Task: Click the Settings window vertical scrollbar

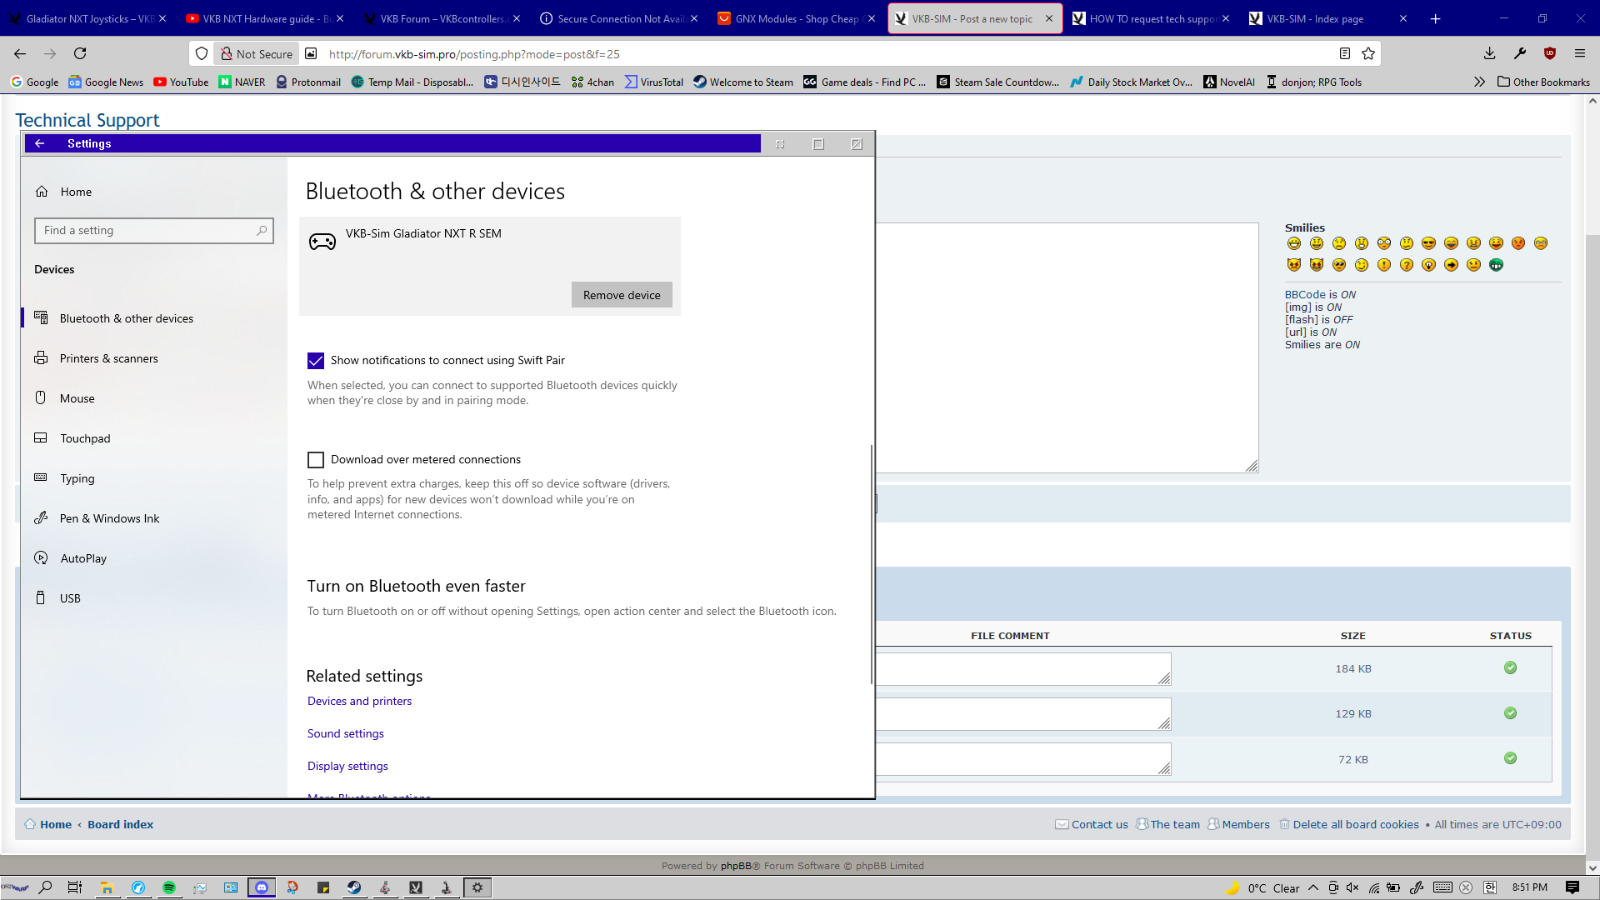Action: pyautogui.click(x=872, y=565)
